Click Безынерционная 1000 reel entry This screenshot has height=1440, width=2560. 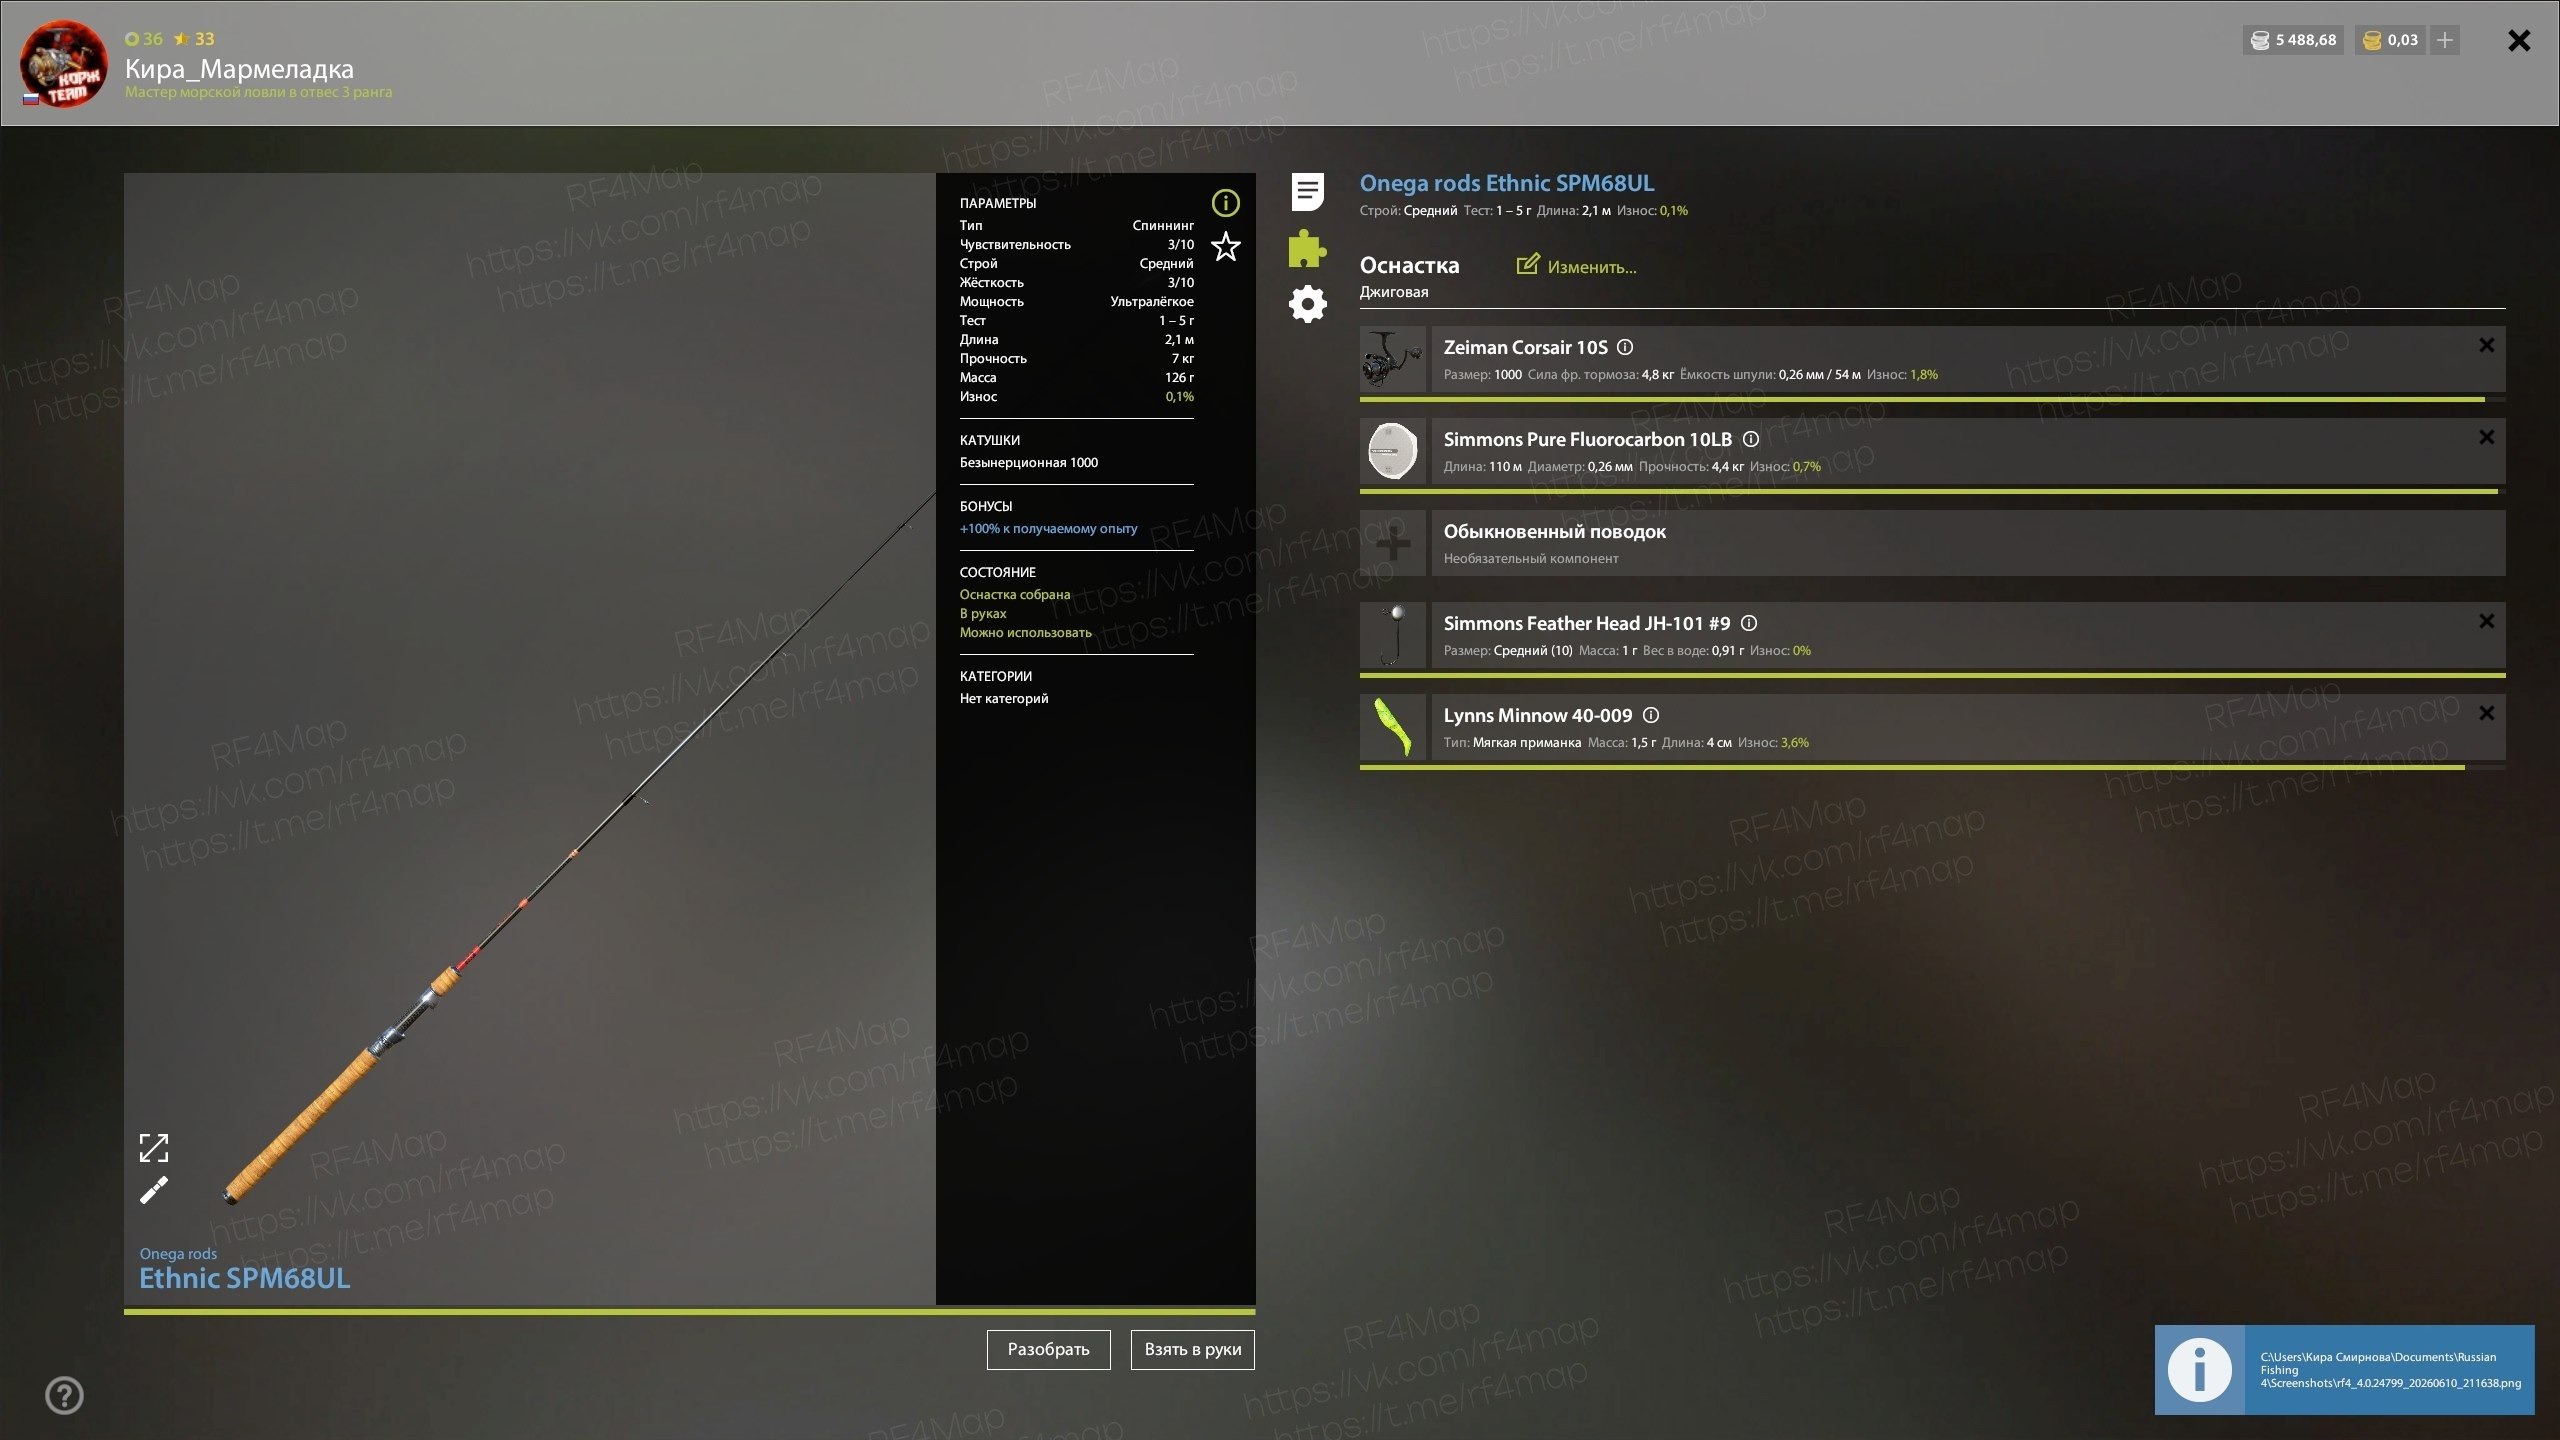pos(1028,462)
